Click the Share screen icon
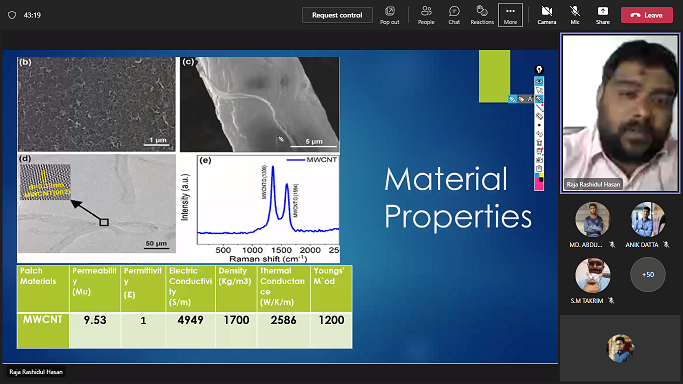 [603, 15]
